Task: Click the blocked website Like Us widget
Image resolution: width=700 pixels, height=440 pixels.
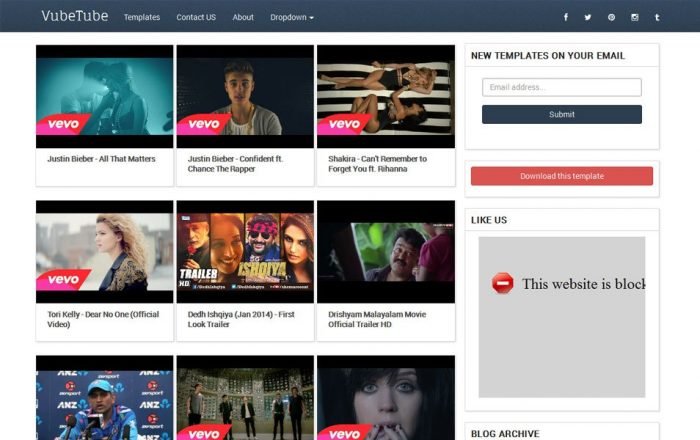Action: coord(562,317)
